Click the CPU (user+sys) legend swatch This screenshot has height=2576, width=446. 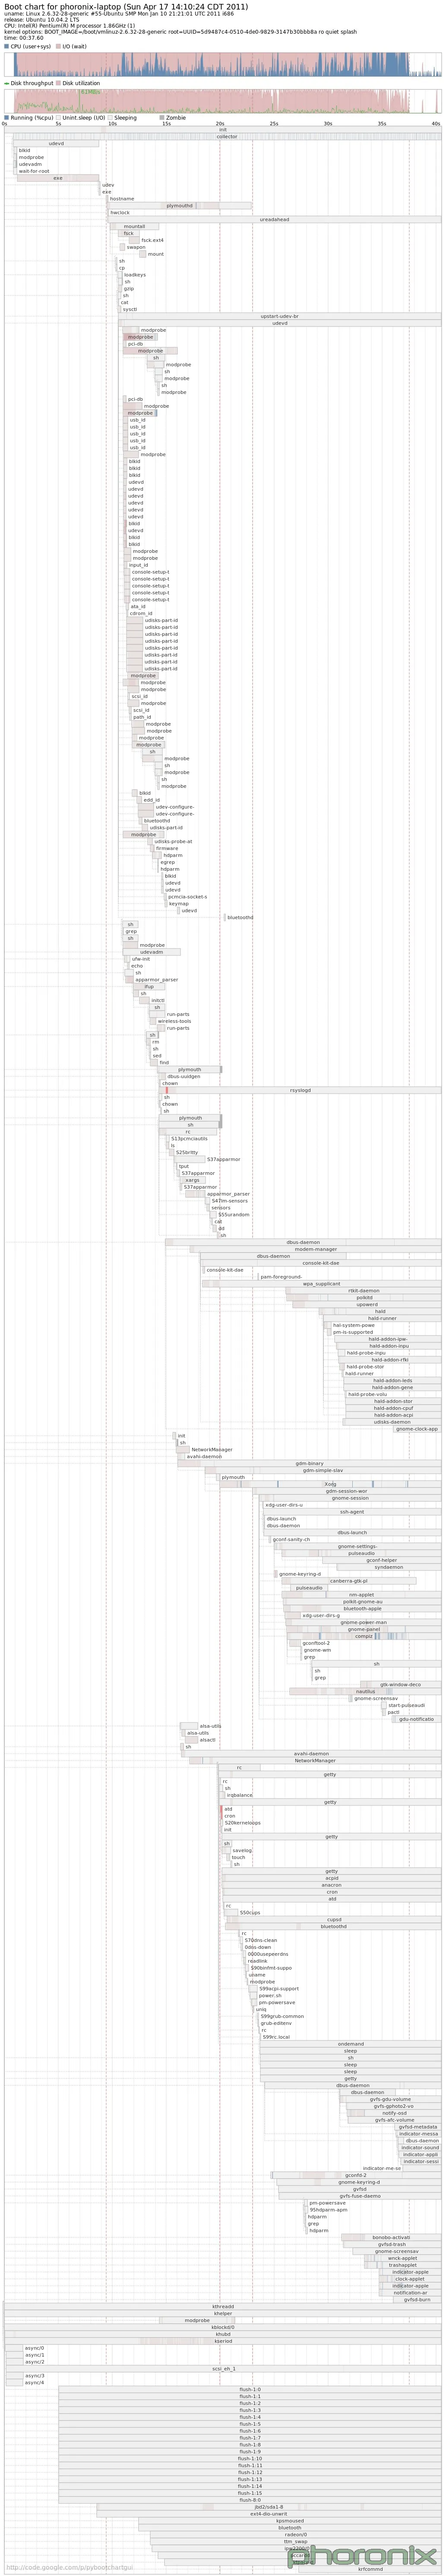[7, 46]
